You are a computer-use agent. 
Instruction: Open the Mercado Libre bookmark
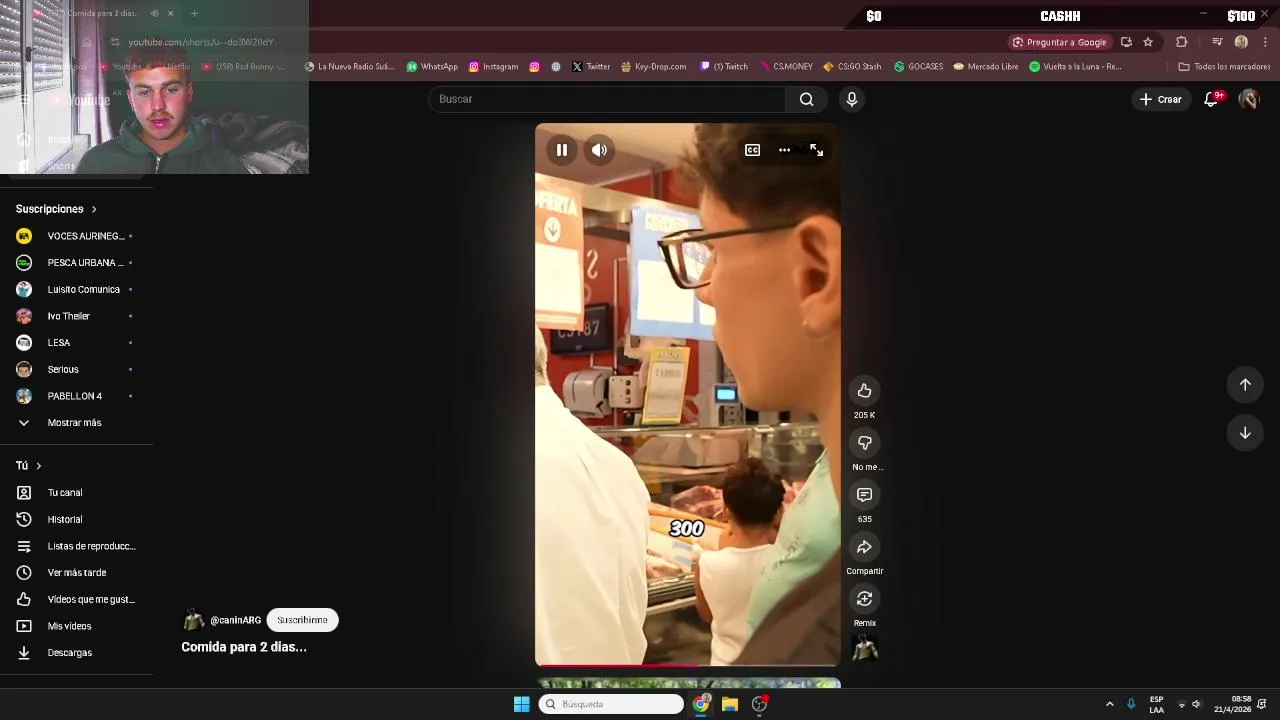click(x=986, y=67)
